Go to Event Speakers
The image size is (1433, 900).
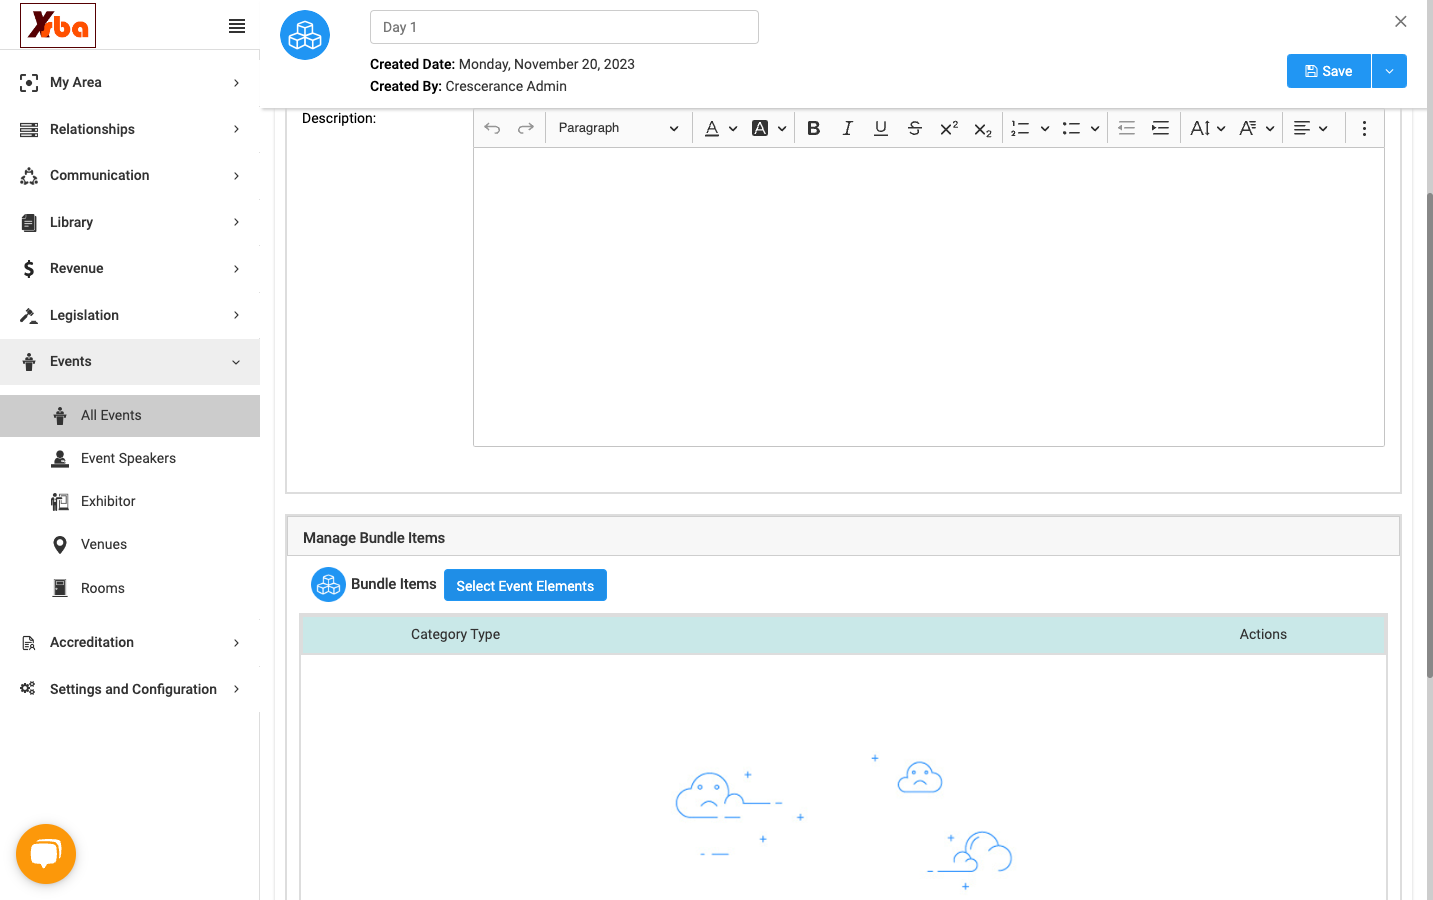tap(130, 459)
